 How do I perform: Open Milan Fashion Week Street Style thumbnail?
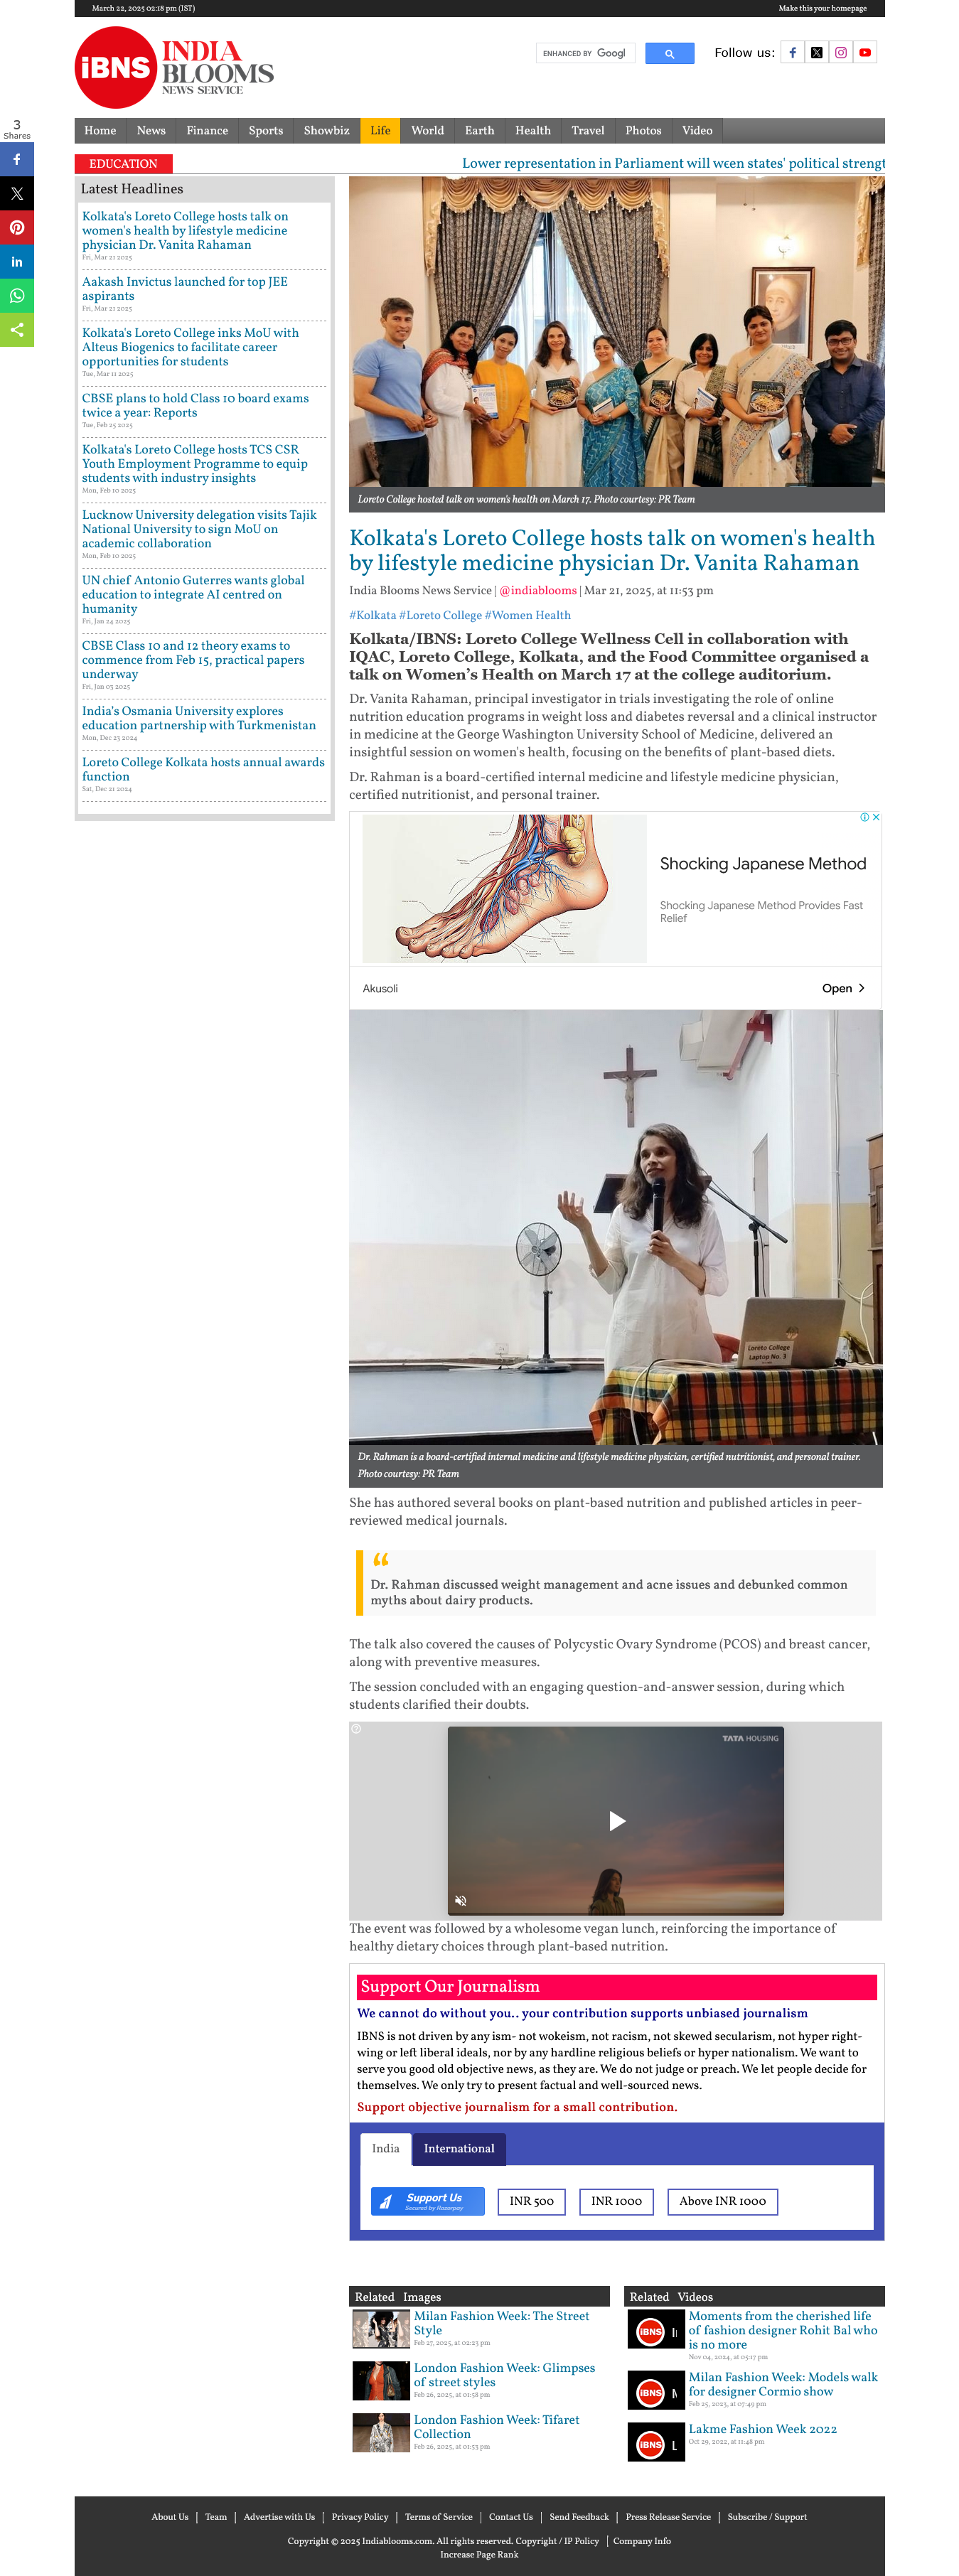(381, 2329)
